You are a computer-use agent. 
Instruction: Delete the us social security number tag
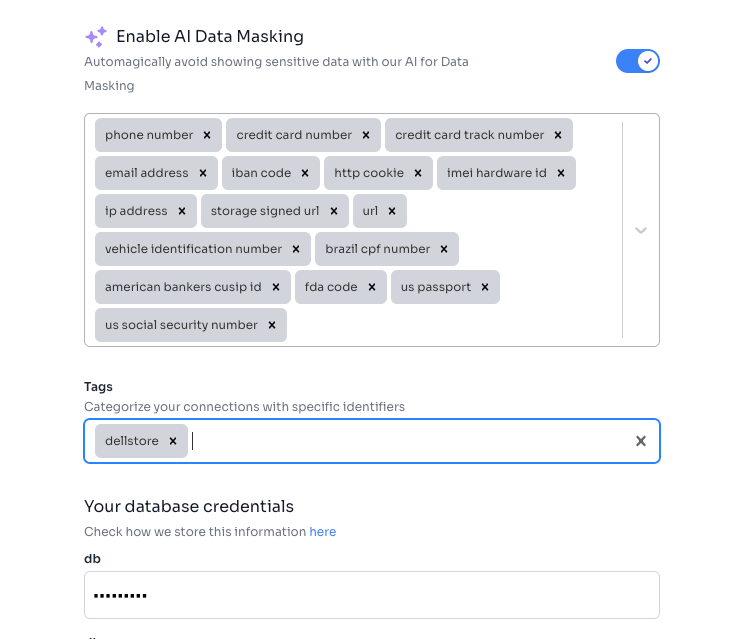click(x=272, y=325)
